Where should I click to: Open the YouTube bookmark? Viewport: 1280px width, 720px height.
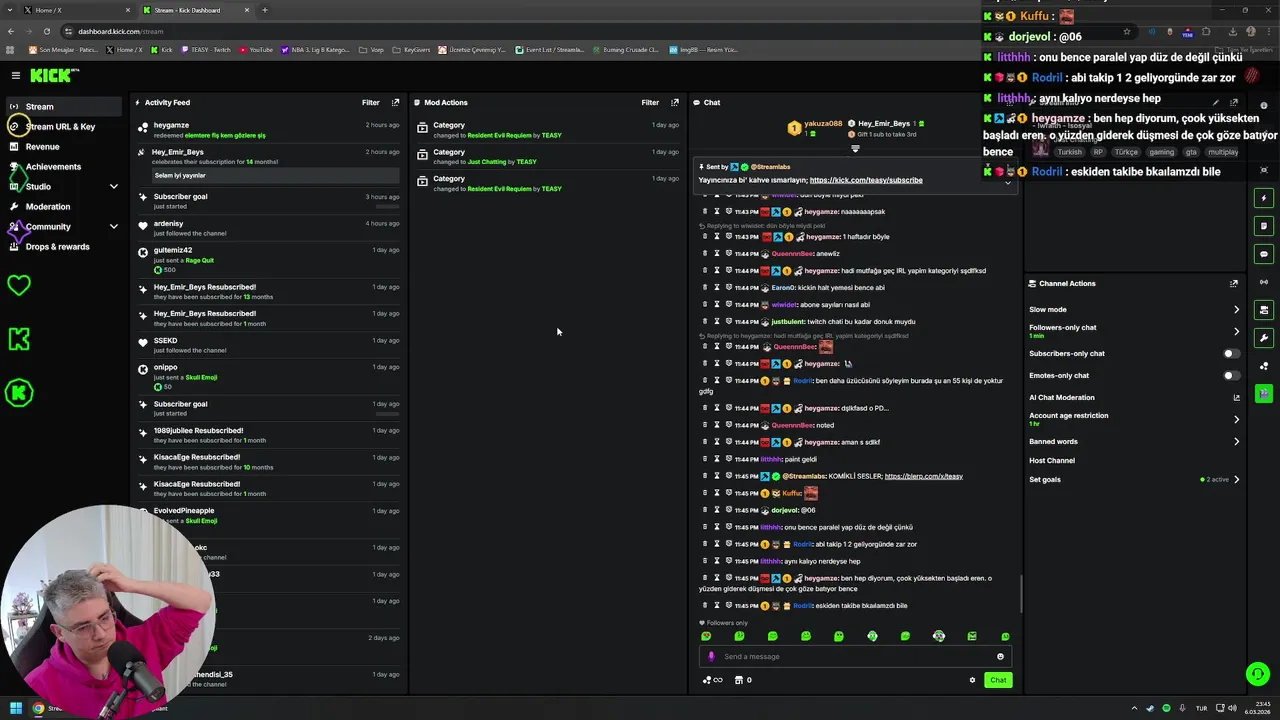[x=256, y=49]
